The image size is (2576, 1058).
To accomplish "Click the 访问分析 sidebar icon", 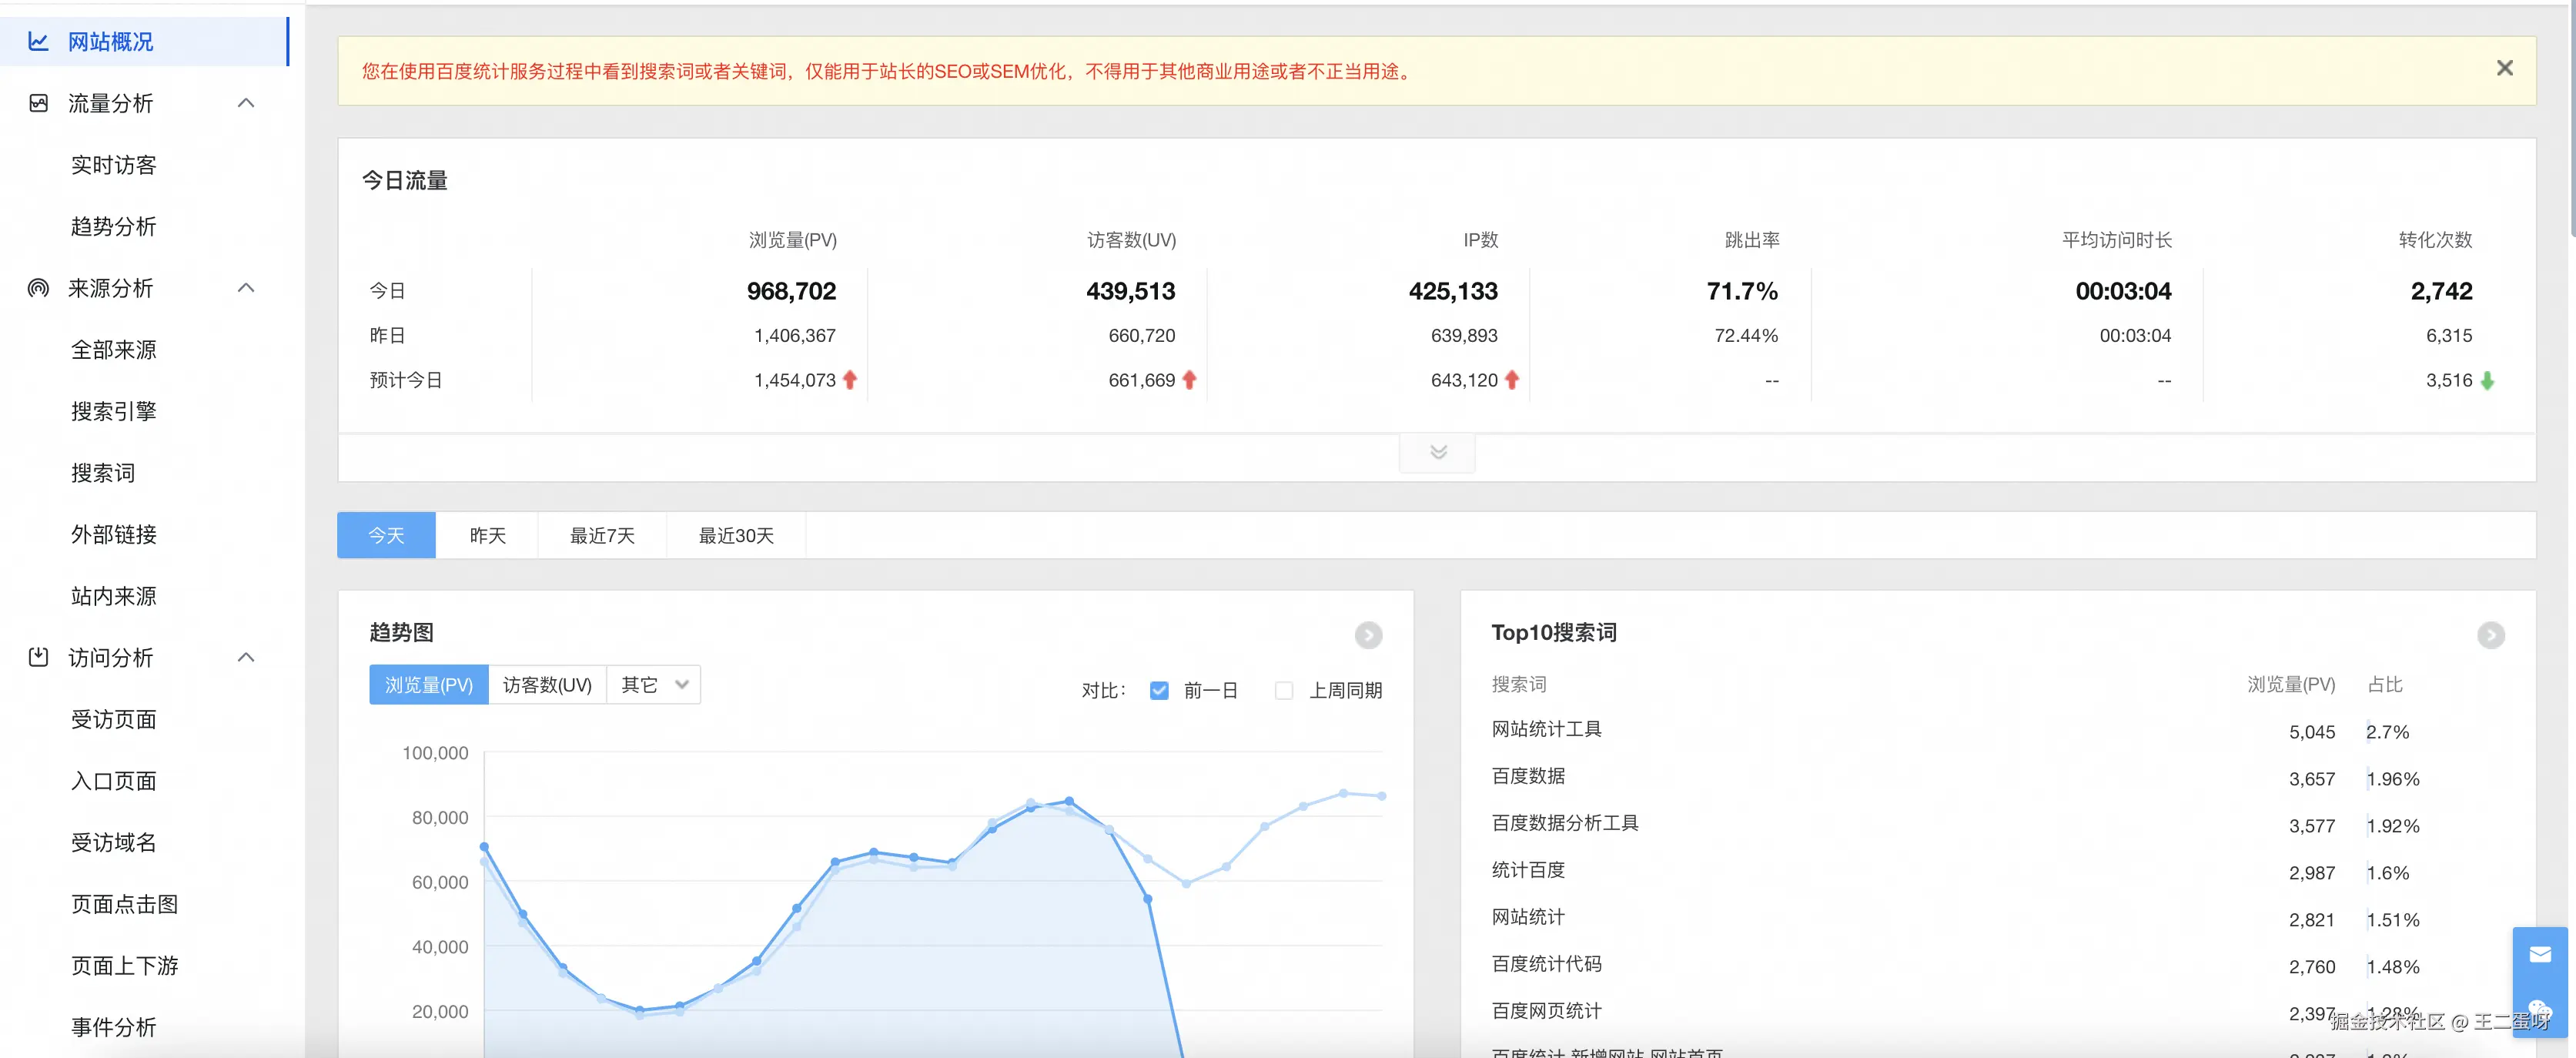I will pyautogui.click(x=38, y=657).
